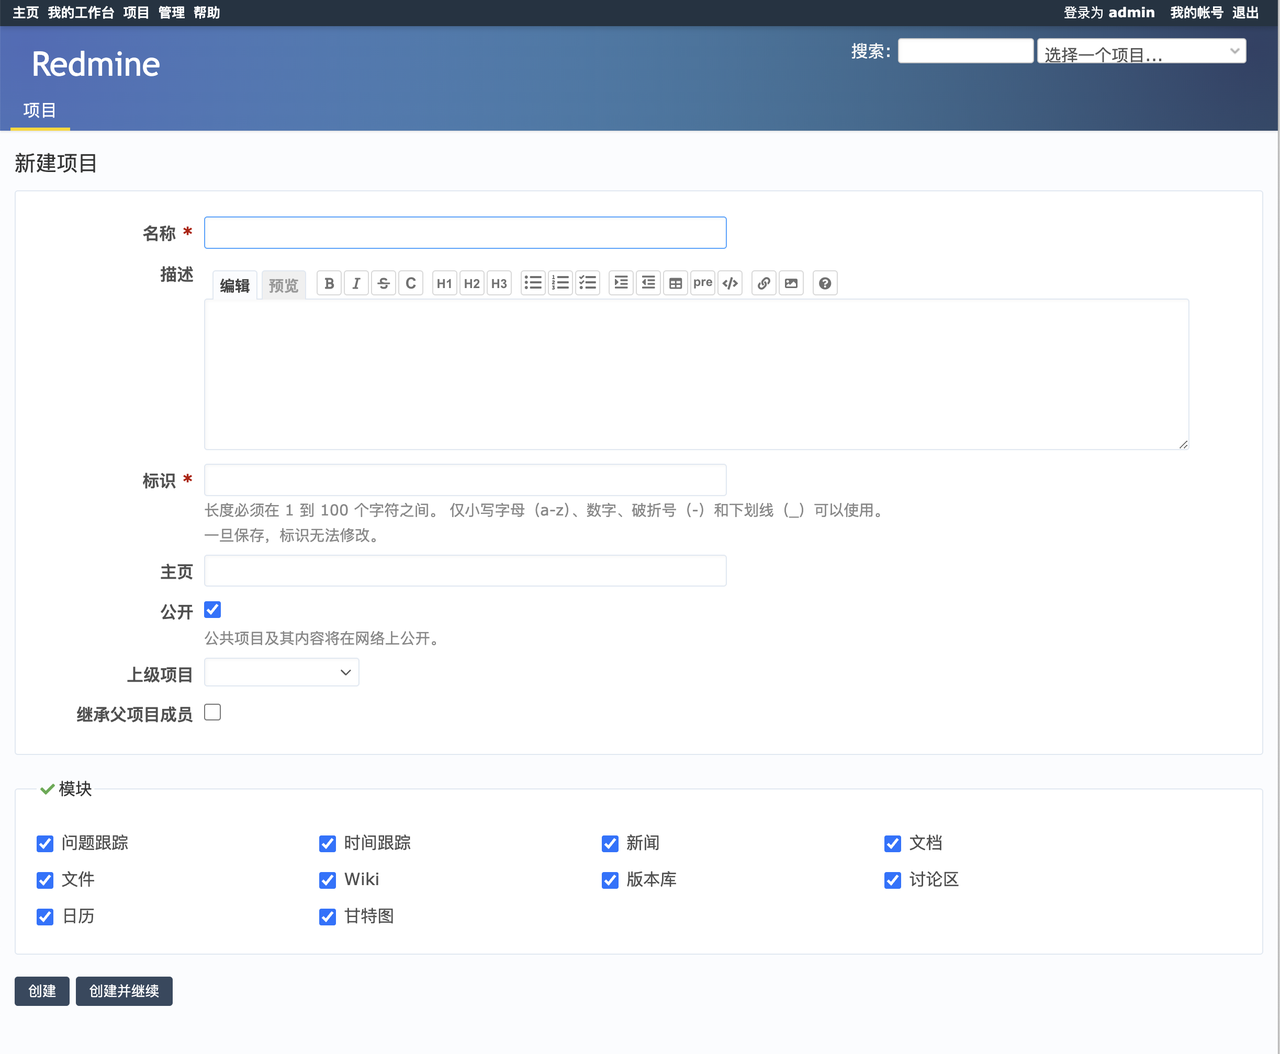Screen dimensions: 1280x1054
Task: Open the 选择一个项目 dropdown
Action: click(1141, 50)
